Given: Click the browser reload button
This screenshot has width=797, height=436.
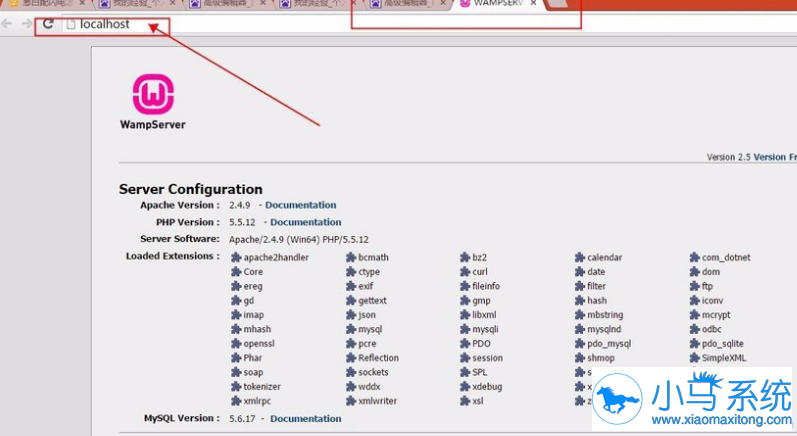Looking at the screenshot, I should (48, 24).
